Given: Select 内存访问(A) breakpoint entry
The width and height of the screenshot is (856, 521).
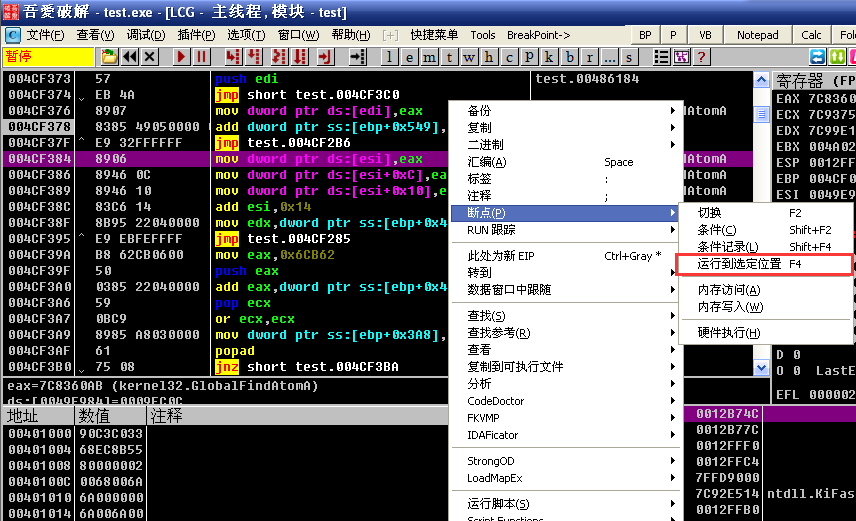Looking at the screenshot, I should coord(764,290).
